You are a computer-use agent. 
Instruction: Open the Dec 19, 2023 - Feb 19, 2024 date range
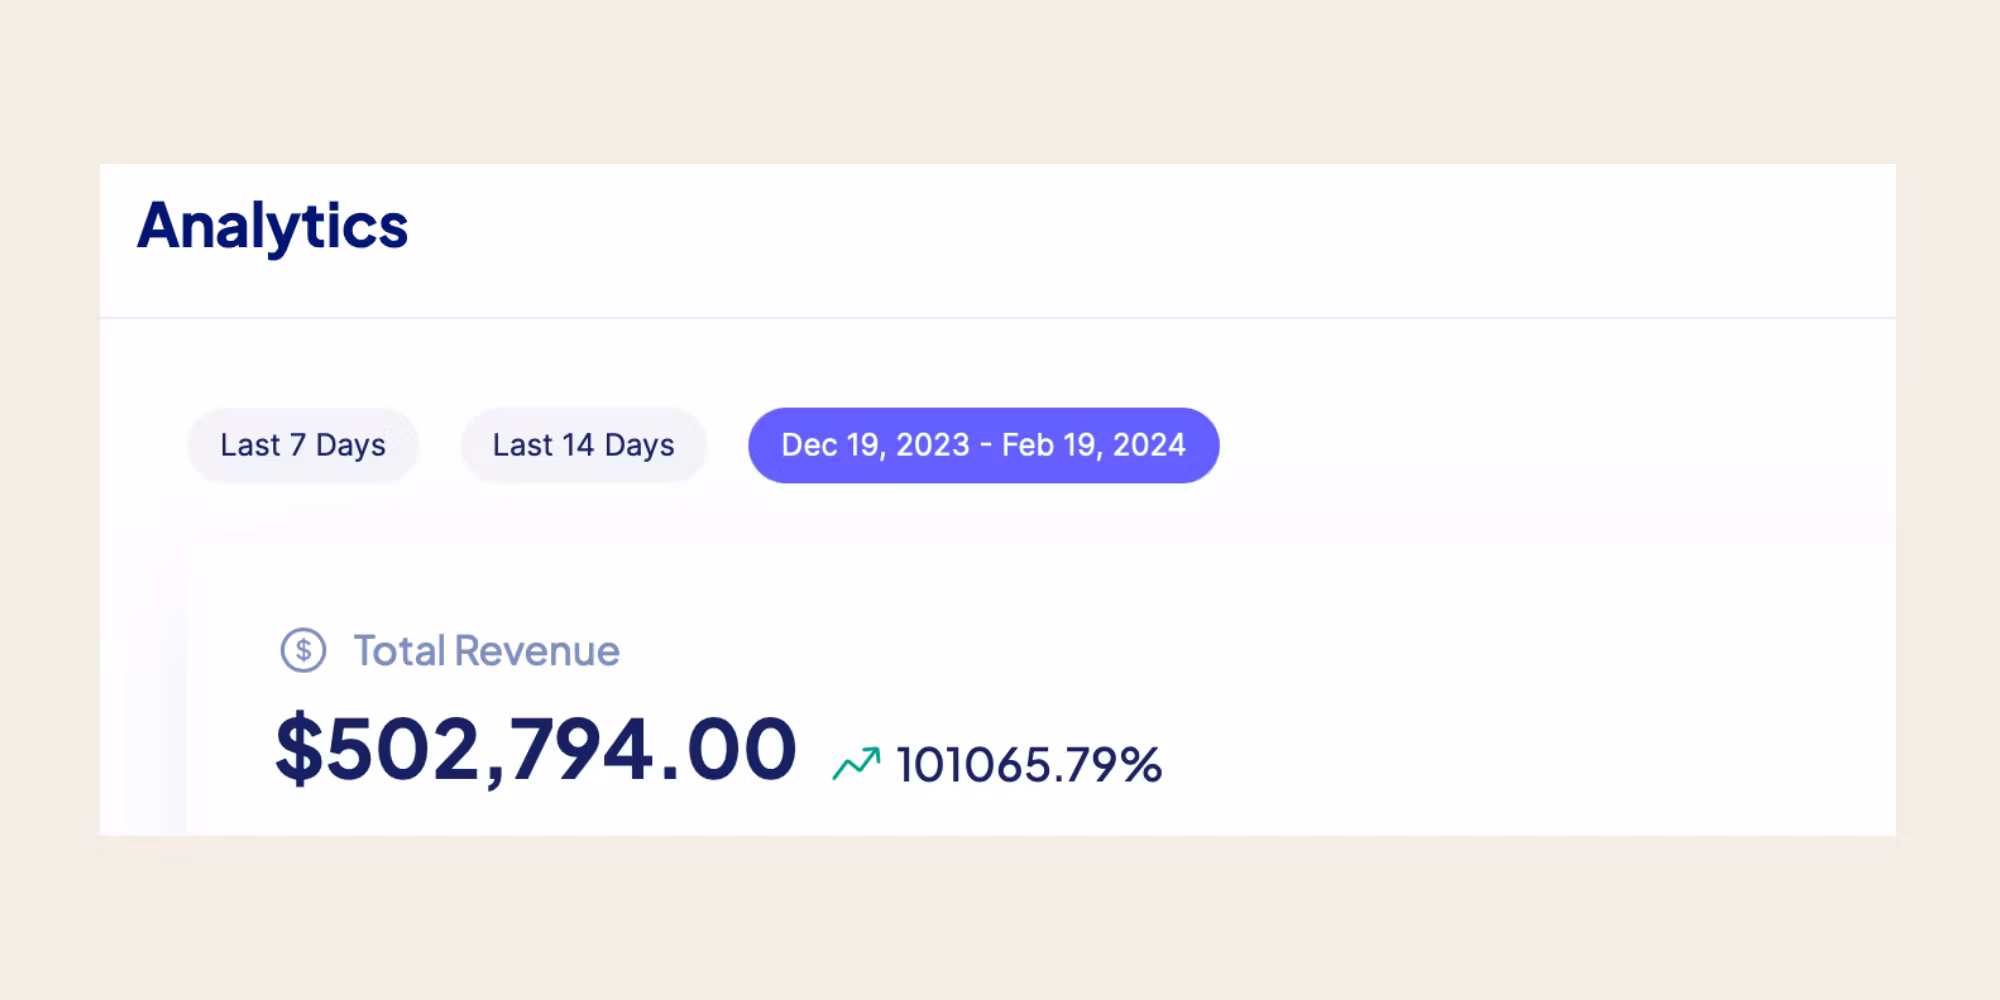[983, 445]
